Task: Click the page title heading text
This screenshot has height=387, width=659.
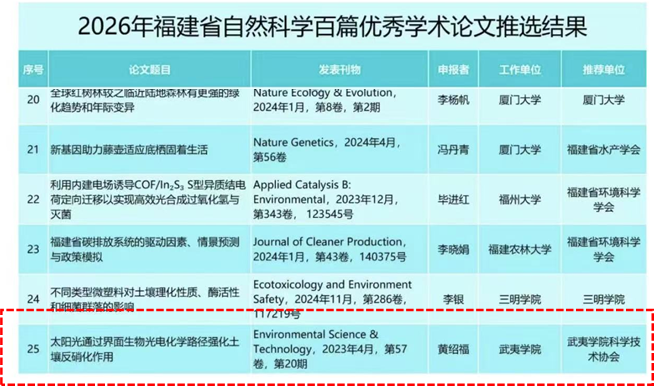Action: 332,26
